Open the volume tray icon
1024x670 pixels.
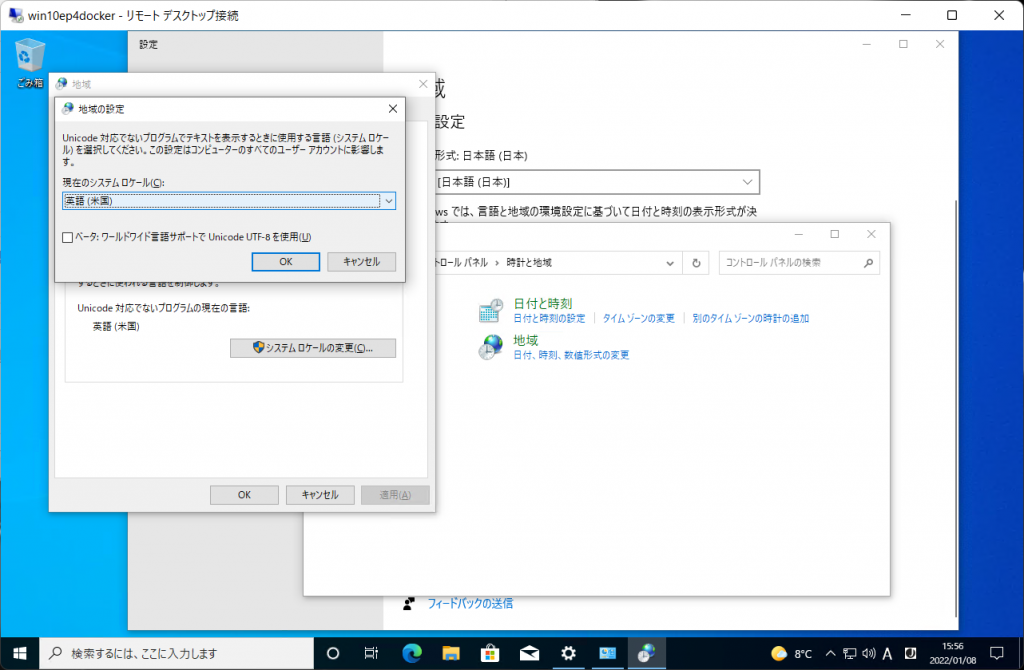[868, 653]
